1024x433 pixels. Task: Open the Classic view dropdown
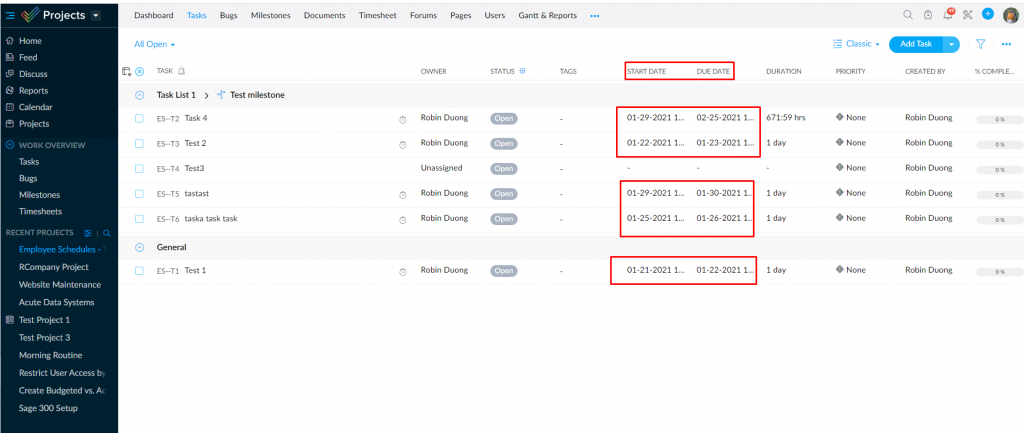coord(857,44)
